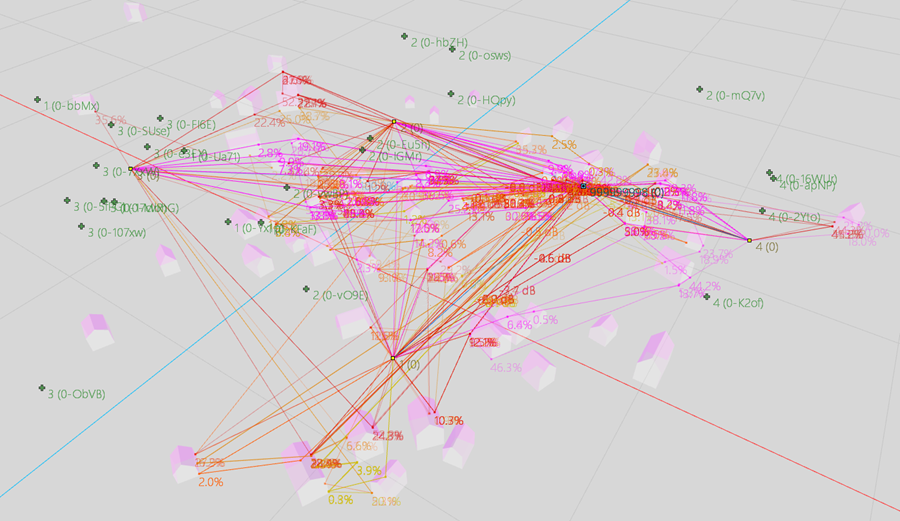The image size is (900, 521).
Task: Click the 3 (0-107xw) cross marker
Action: coord(81,227)
